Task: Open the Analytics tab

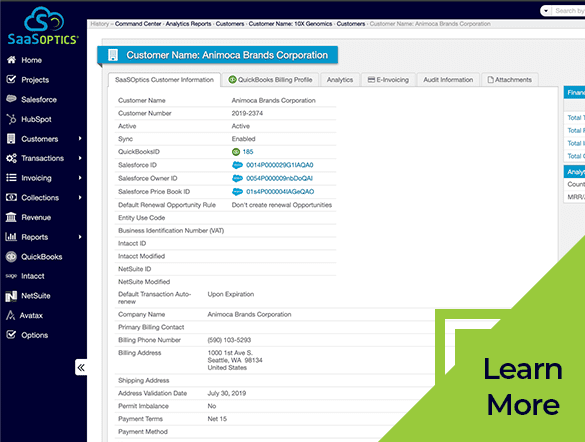Action: [340, 80]
